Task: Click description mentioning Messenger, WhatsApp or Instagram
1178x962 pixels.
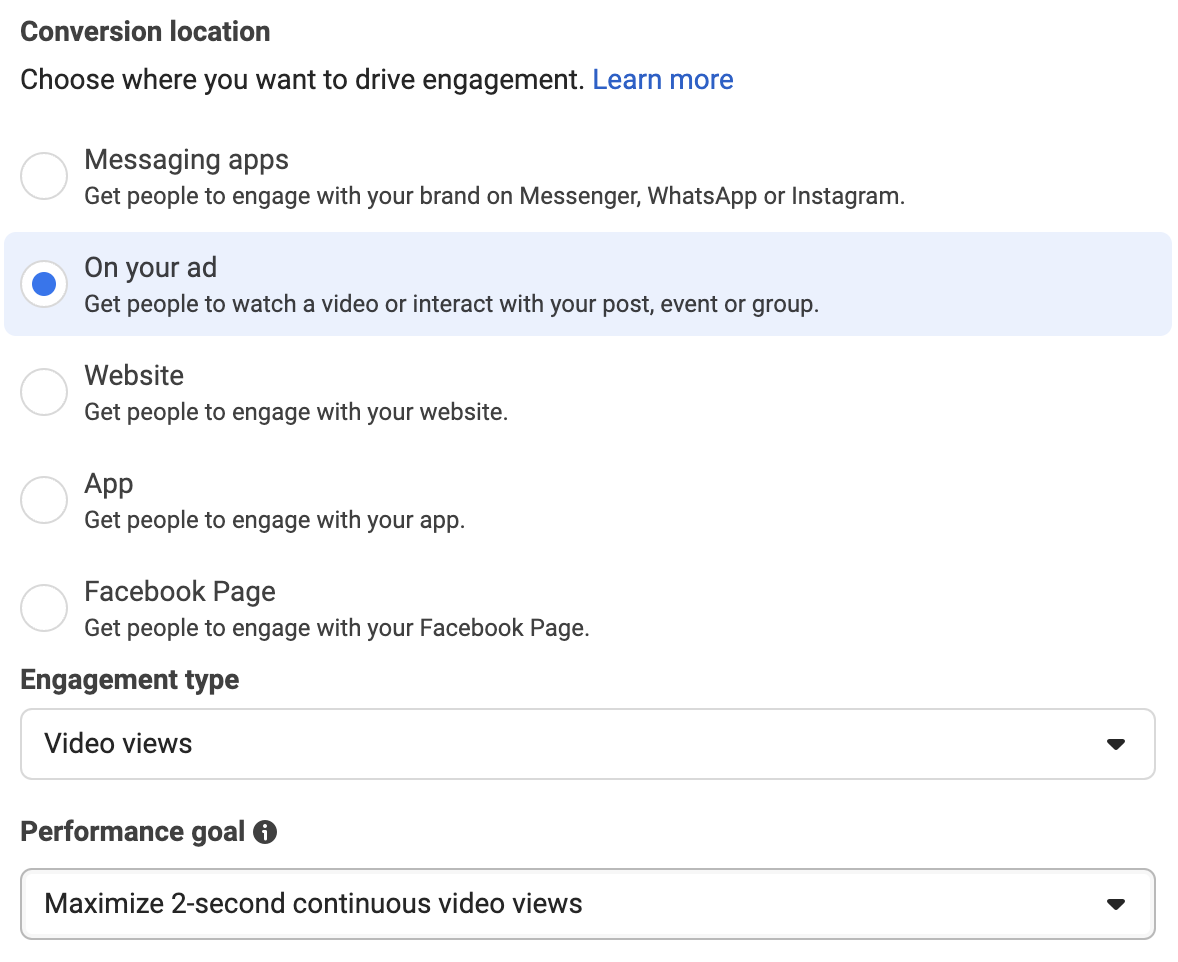Action: tap(494, 196)
